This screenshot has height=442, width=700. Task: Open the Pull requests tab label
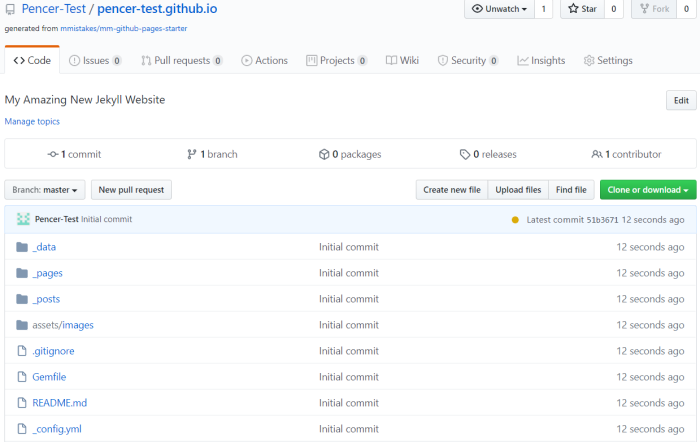tap(182, 60)
